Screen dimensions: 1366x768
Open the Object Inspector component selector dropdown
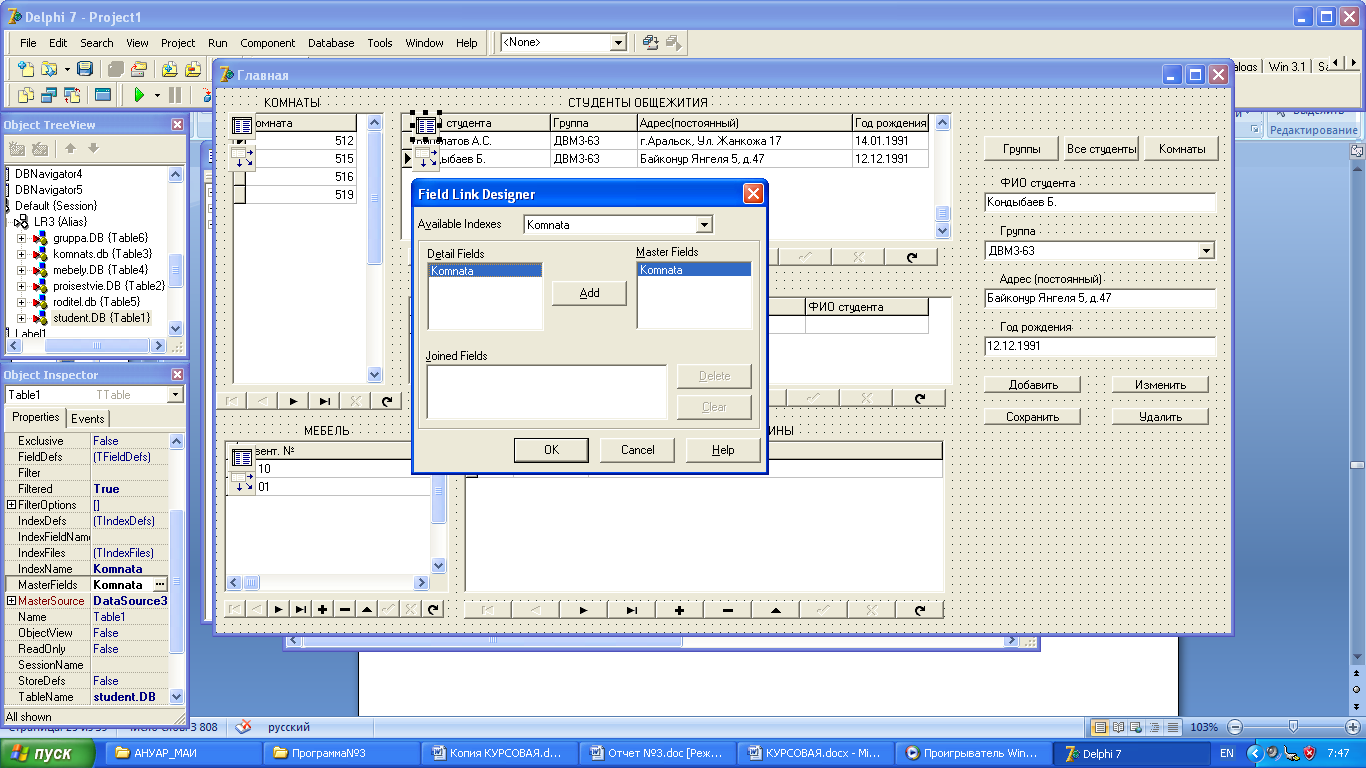pos(176,395)
